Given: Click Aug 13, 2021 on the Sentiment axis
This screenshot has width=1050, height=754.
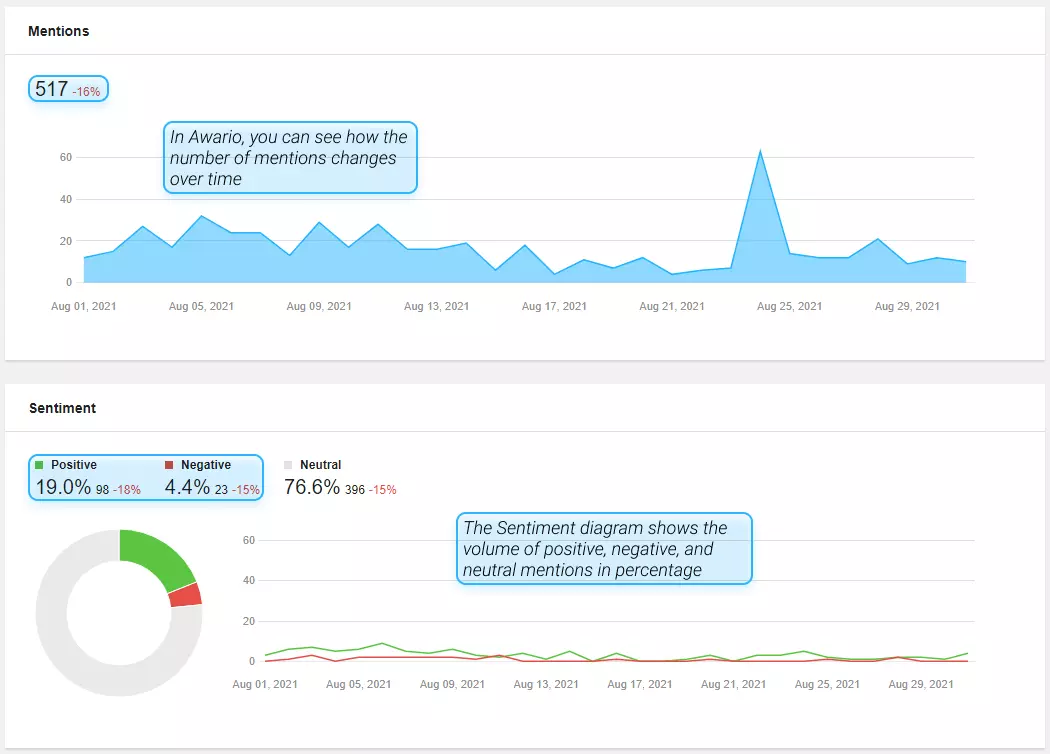Looking at the screenshot, I should [x=546, y=684].
